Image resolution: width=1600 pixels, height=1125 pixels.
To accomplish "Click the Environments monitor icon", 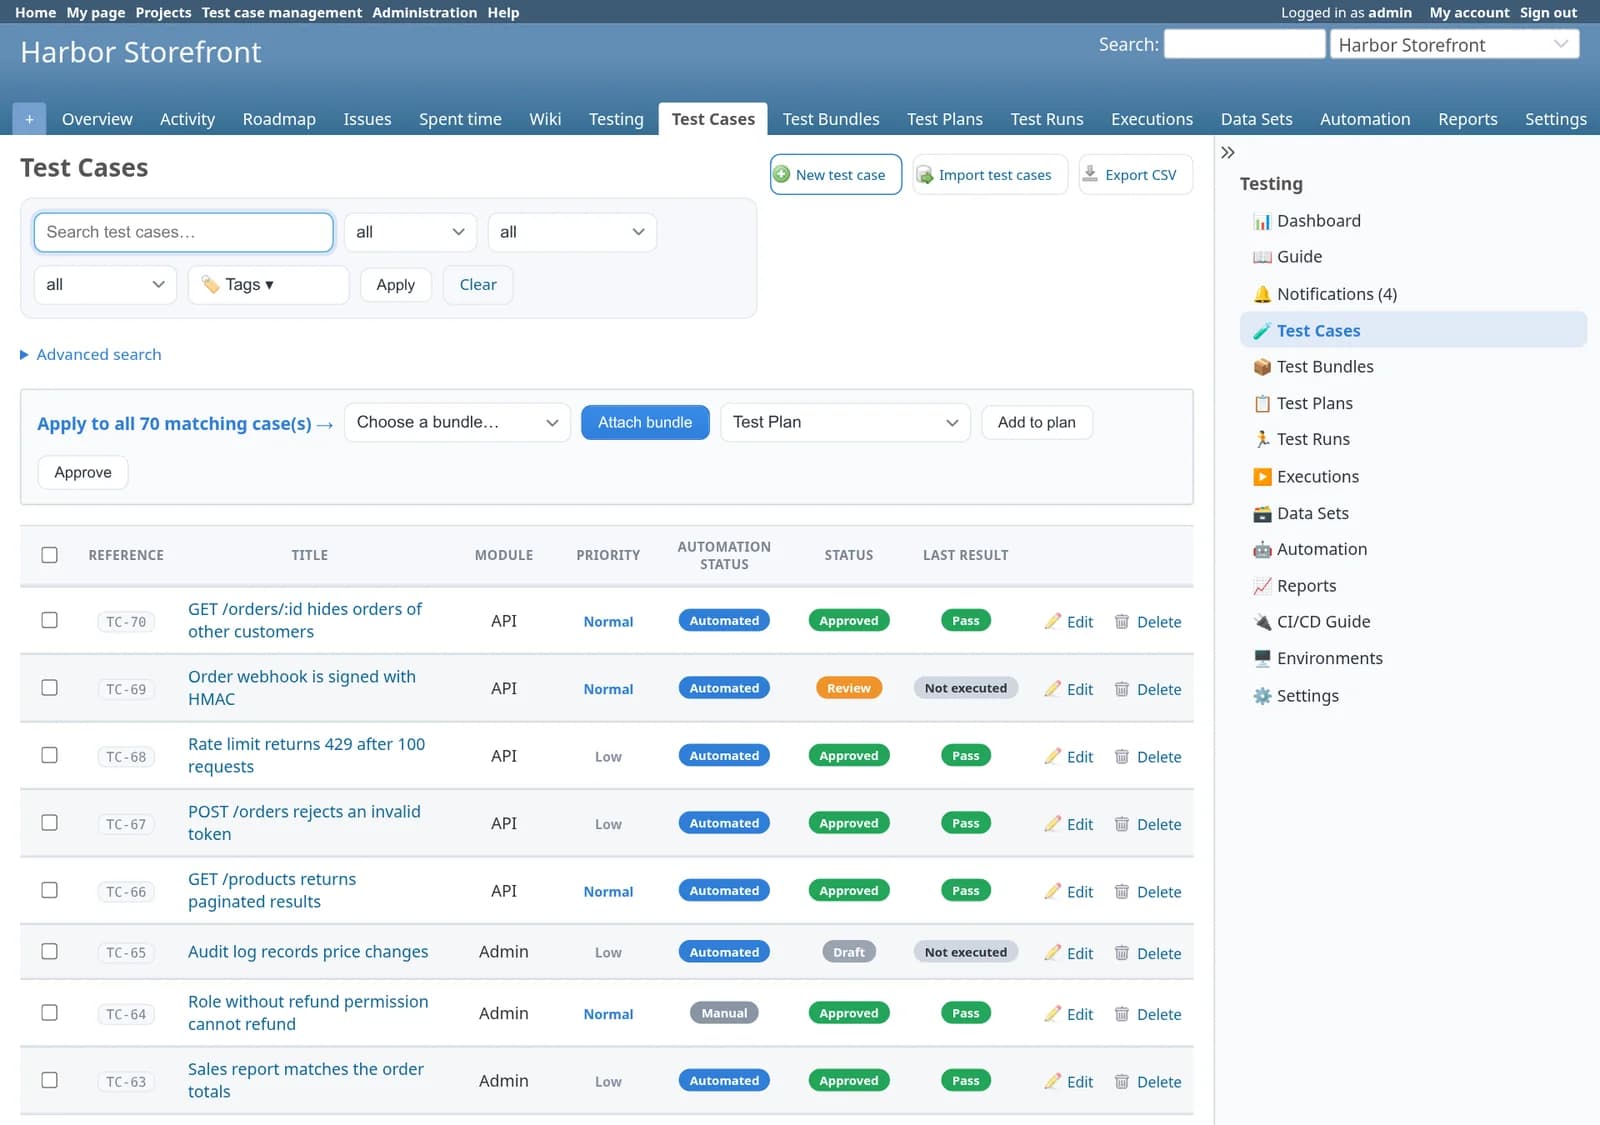I will click(x=1262, y=659).
